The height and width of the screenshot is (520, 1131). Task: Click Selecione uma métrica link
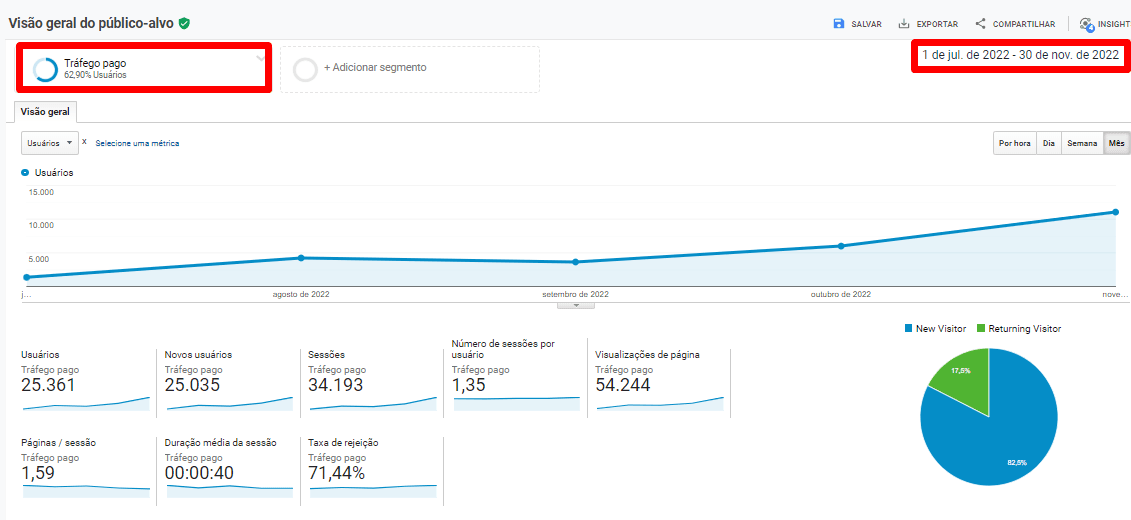(x=137, y=143)
